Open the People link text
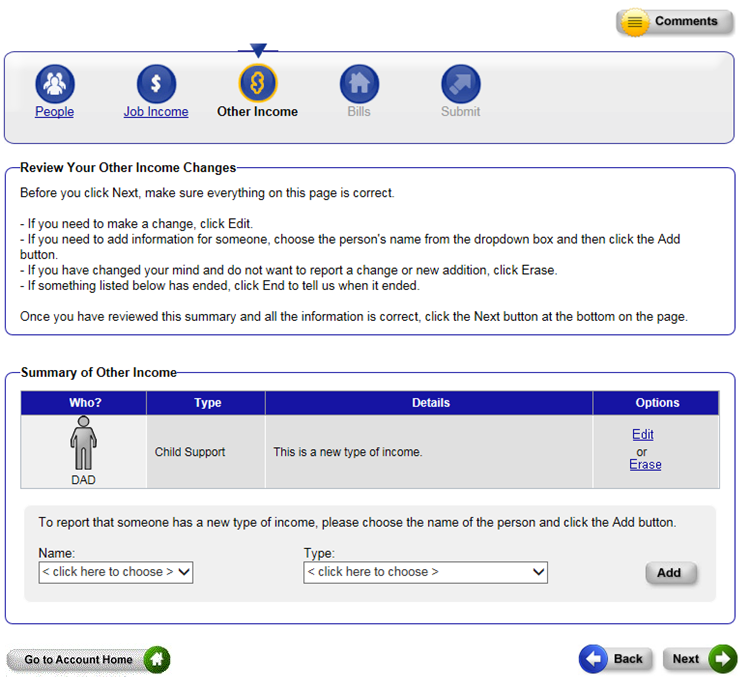Screen dimensions: 750x689 55,112
